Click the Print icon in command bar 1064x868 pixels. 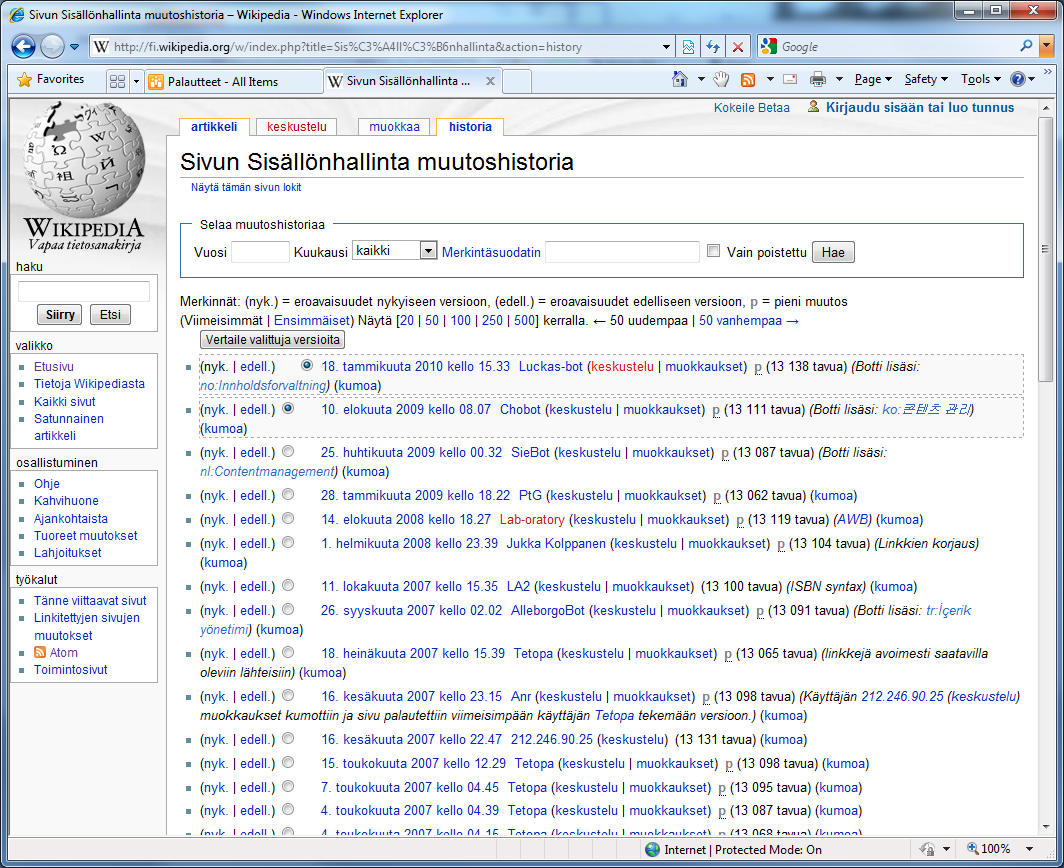tap(818, 79)
